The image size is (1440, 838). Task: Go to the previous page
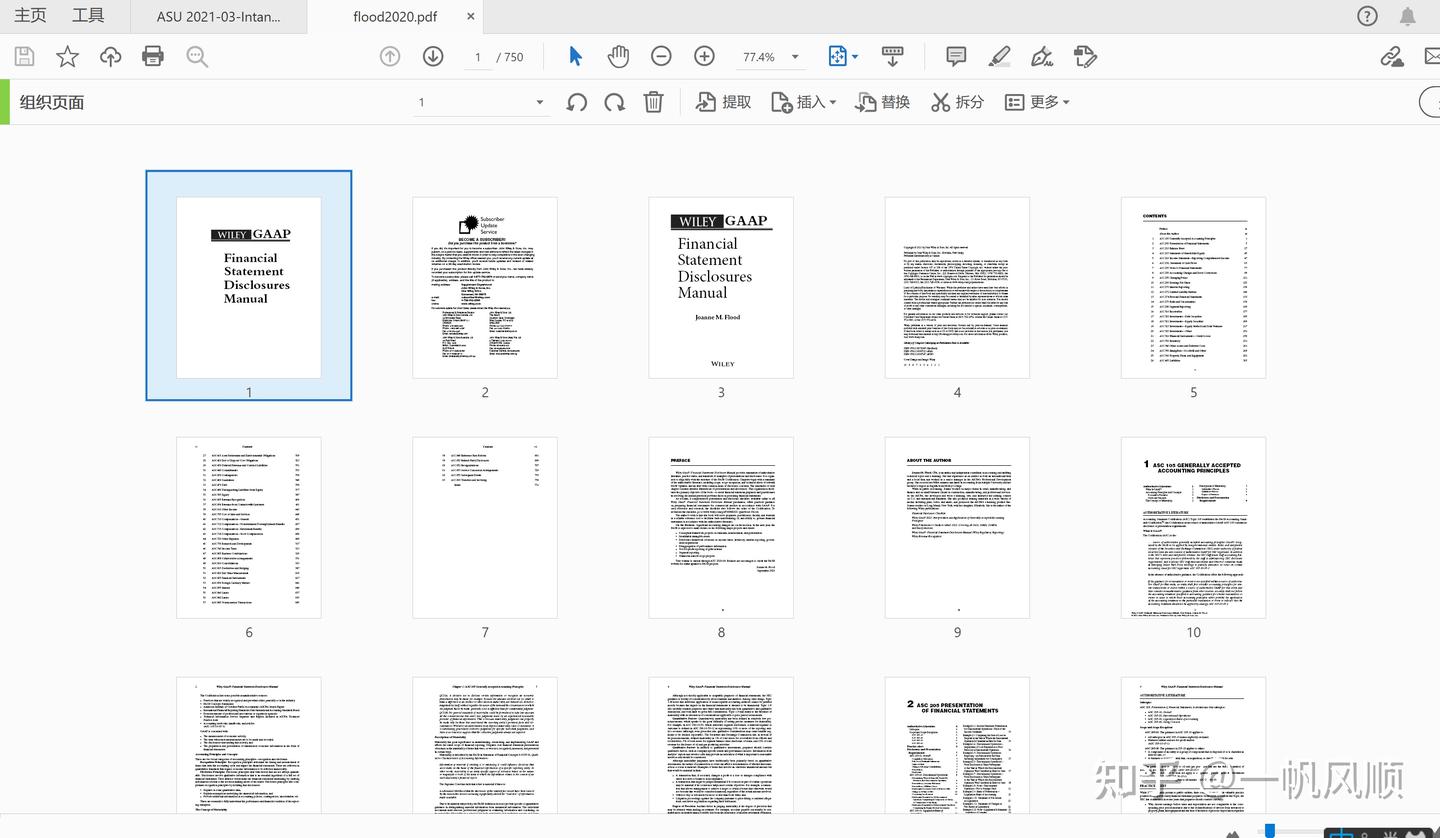coord(390,57)
